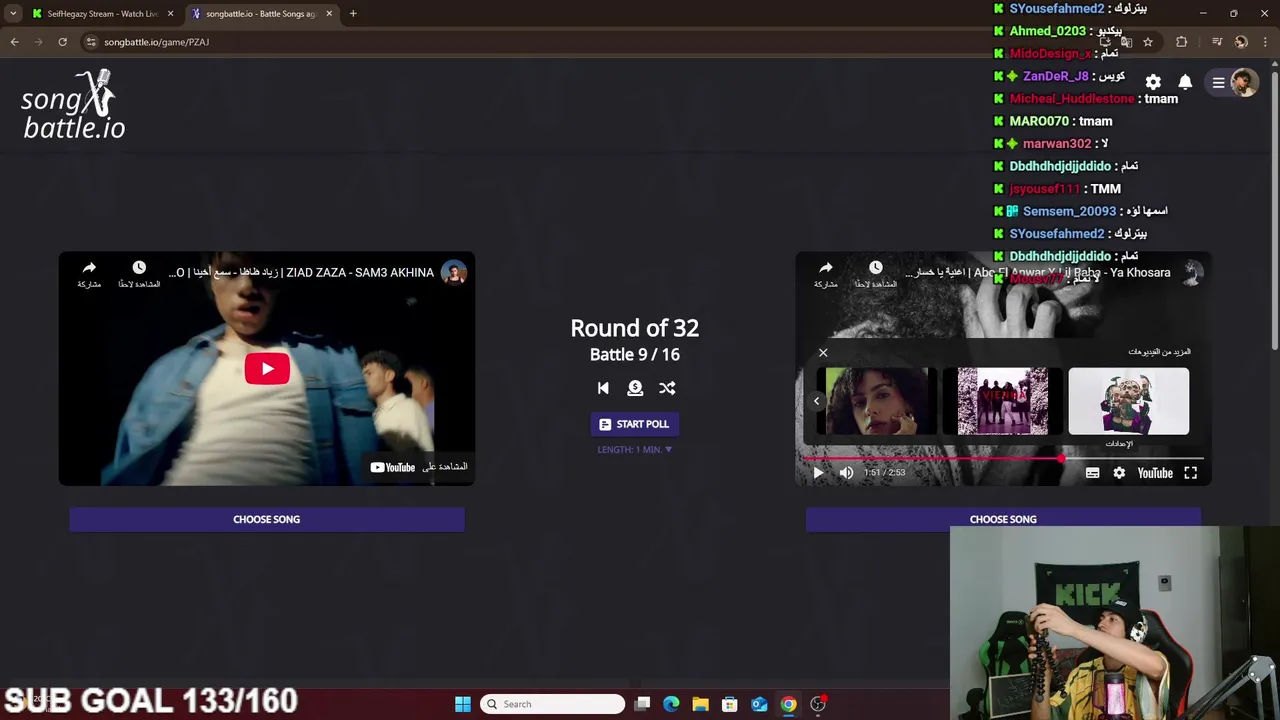1280x720 pixels.
Task: Reload the page
Action: click(x=62, y=42)
